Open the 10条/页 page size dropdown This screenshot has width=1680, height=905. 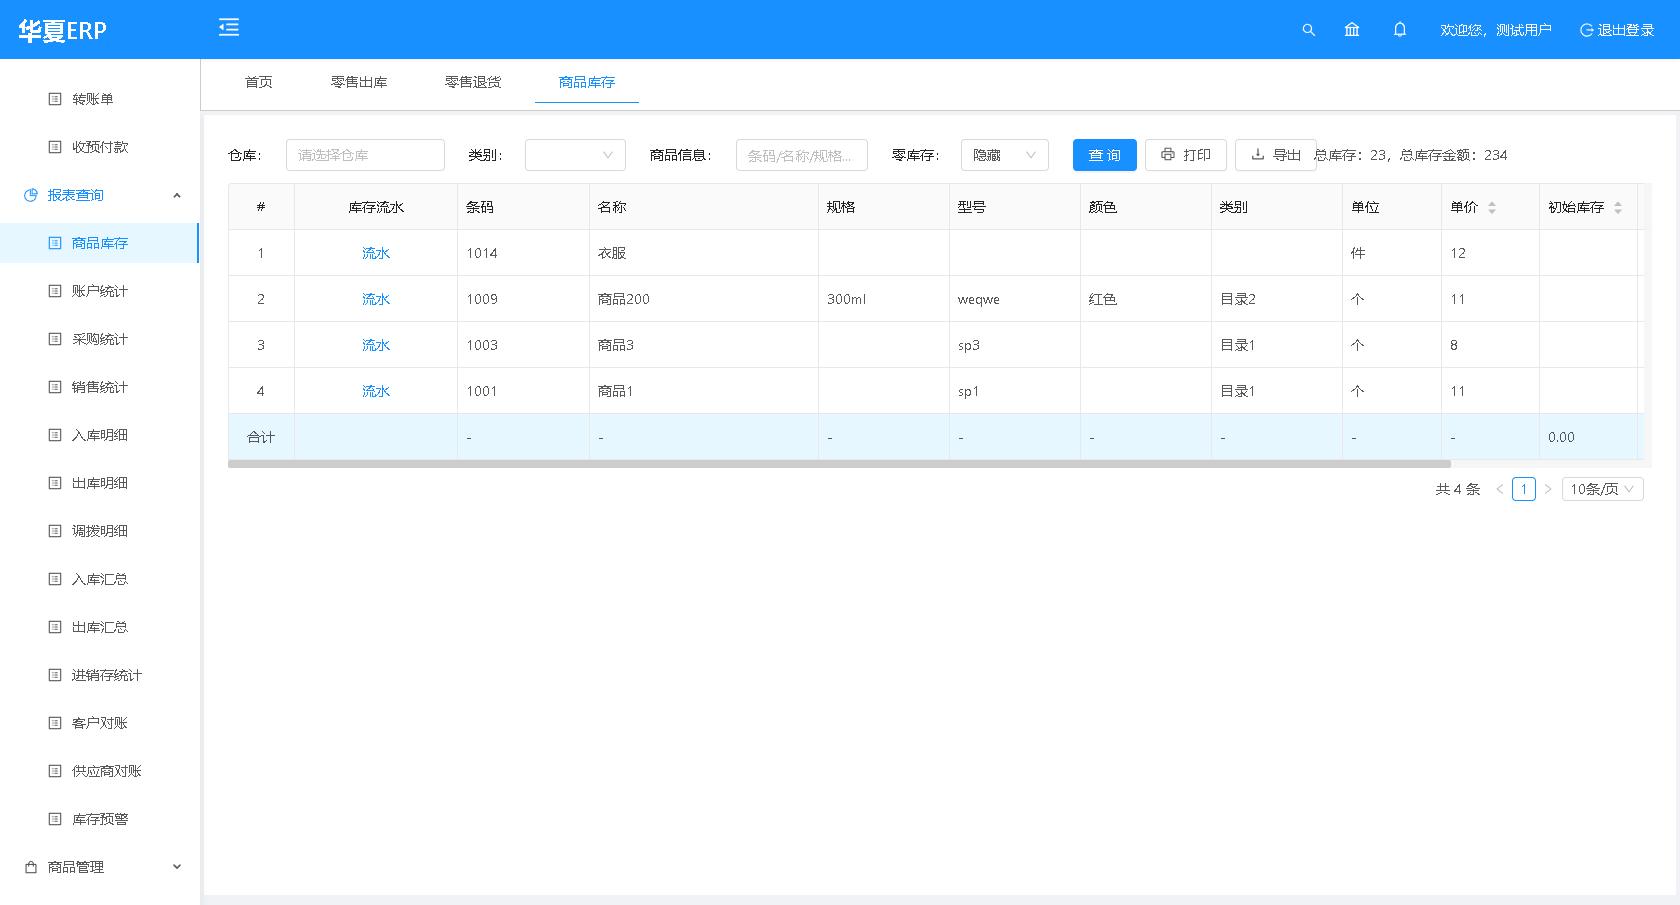pyautogui.click(x=1602, y=489)
